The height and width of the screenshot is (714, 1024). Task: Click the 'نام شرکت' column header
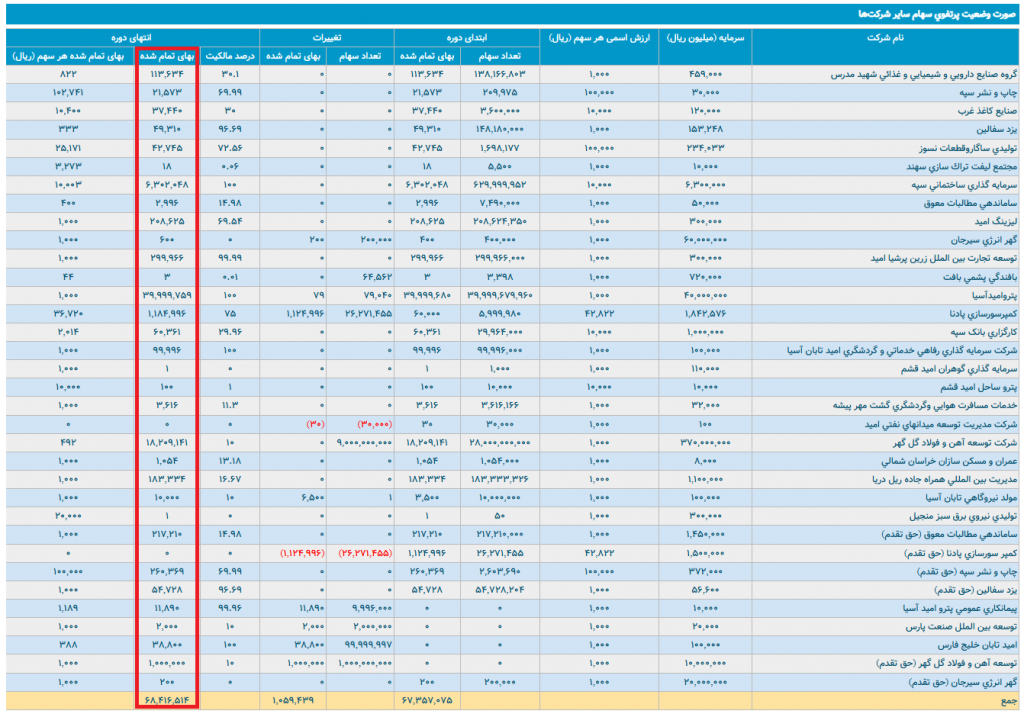pyautogui.click(x=885, y=38)
